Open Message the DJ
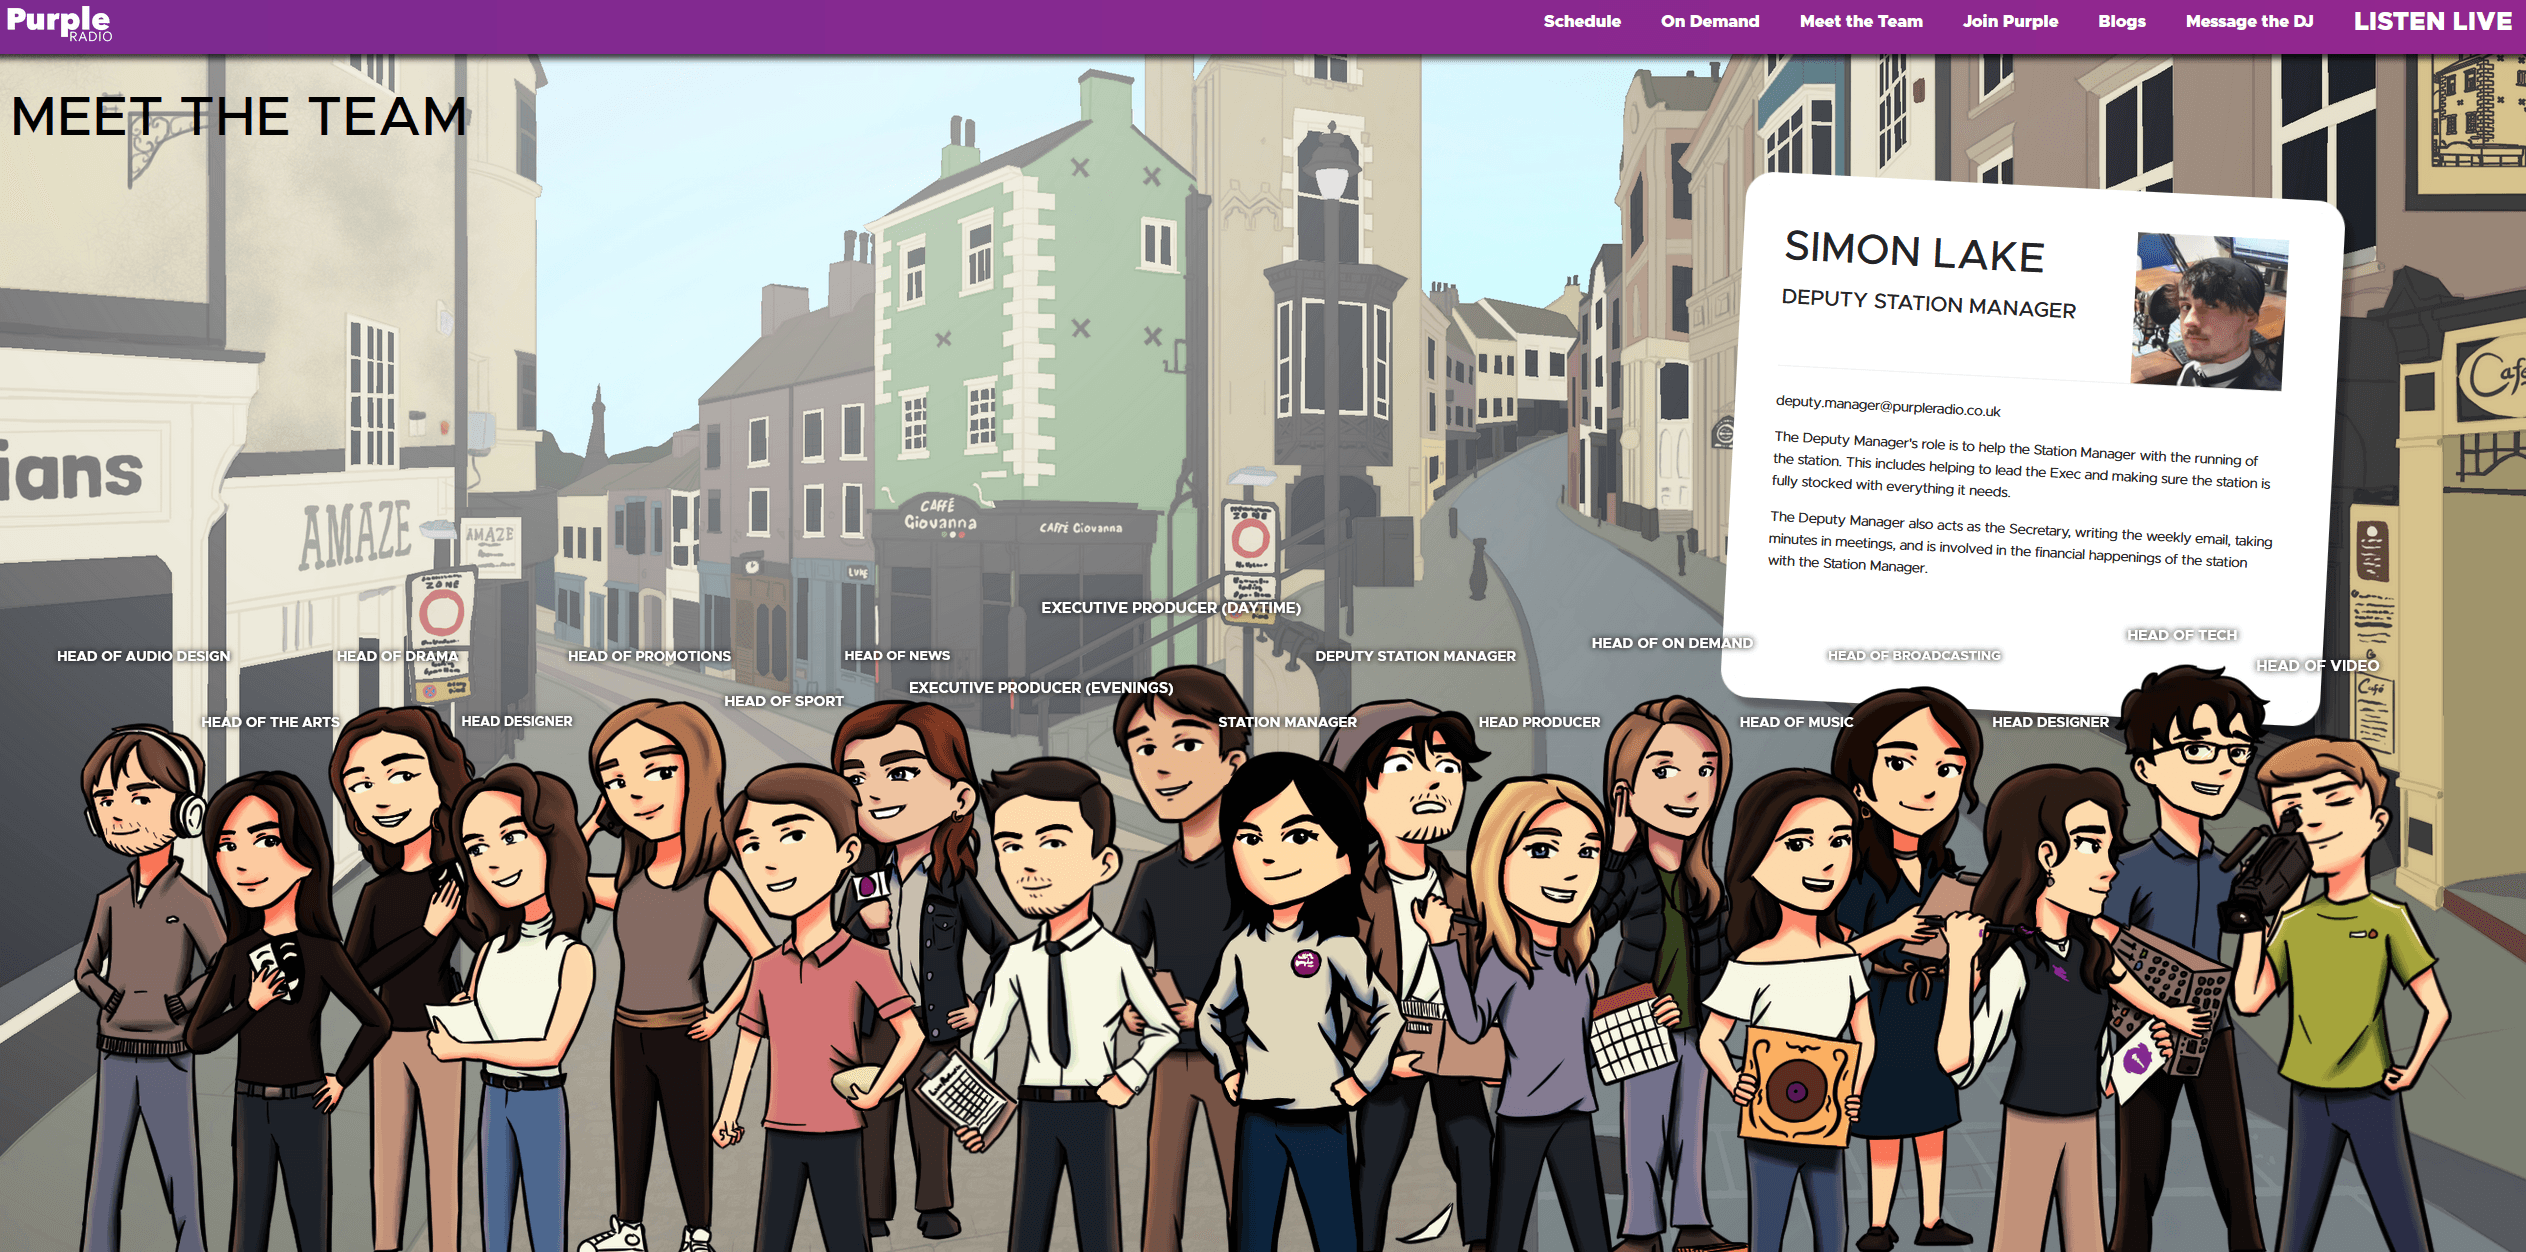Image resolution: width=2526 pixels, height=1252 pixels. coord(2249,21)
